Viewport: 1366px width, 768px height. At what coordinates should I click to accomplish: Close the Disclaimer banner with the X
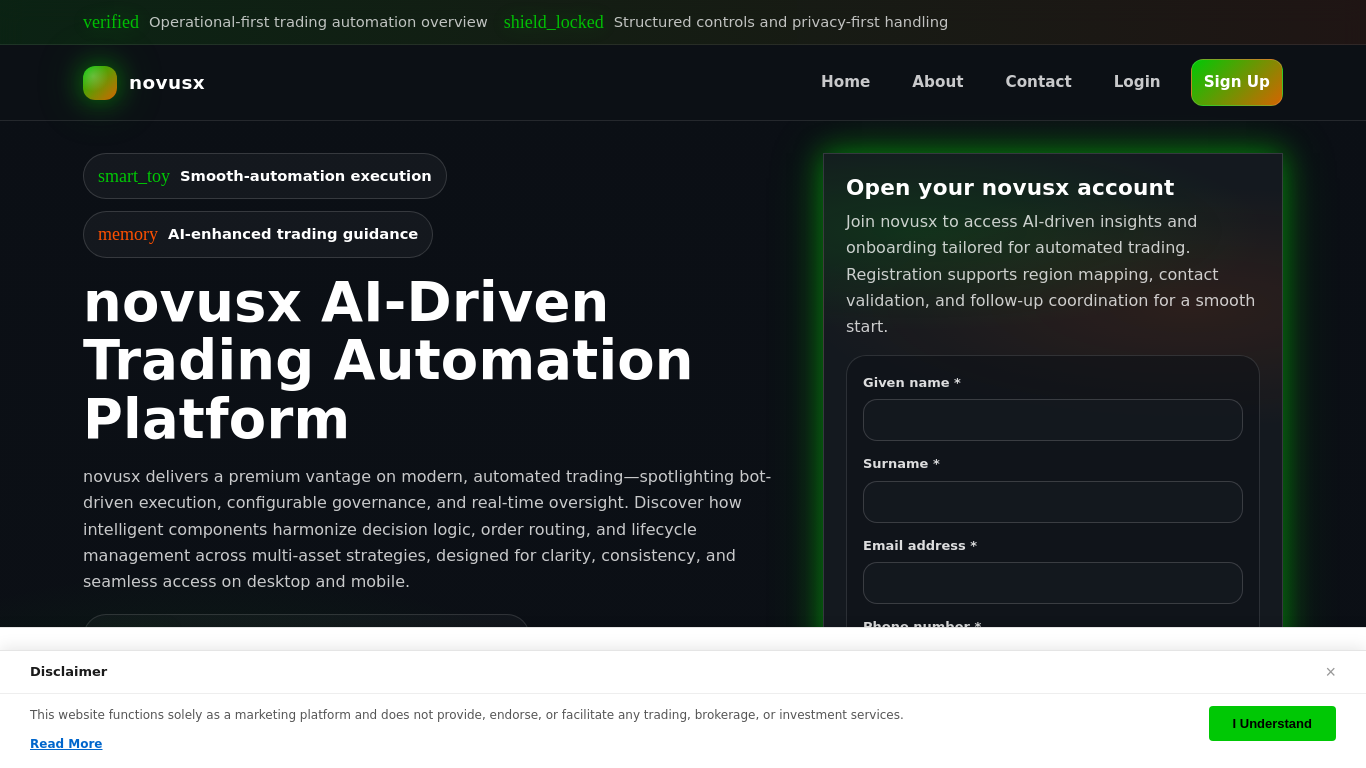[1331, 672]
